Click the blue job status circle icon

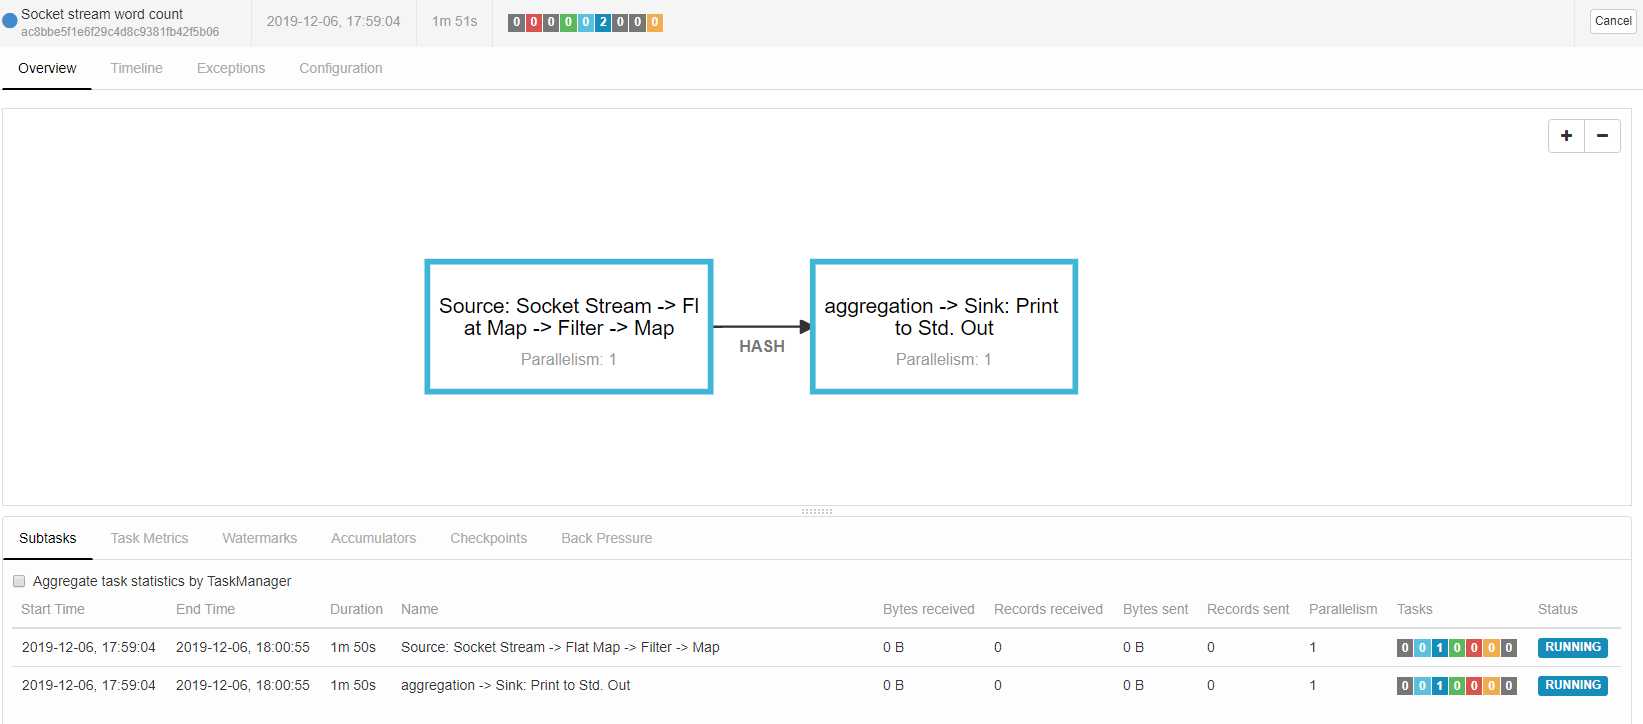10,20
